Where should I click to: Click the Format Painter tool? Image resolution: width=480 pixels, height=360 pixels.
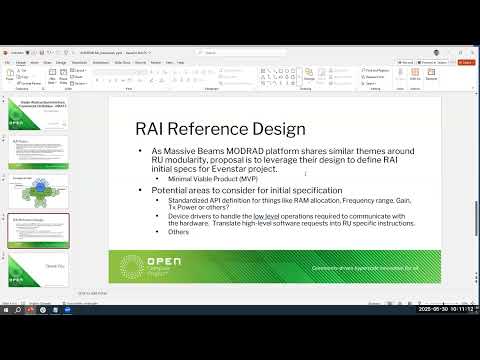(29, 83)
